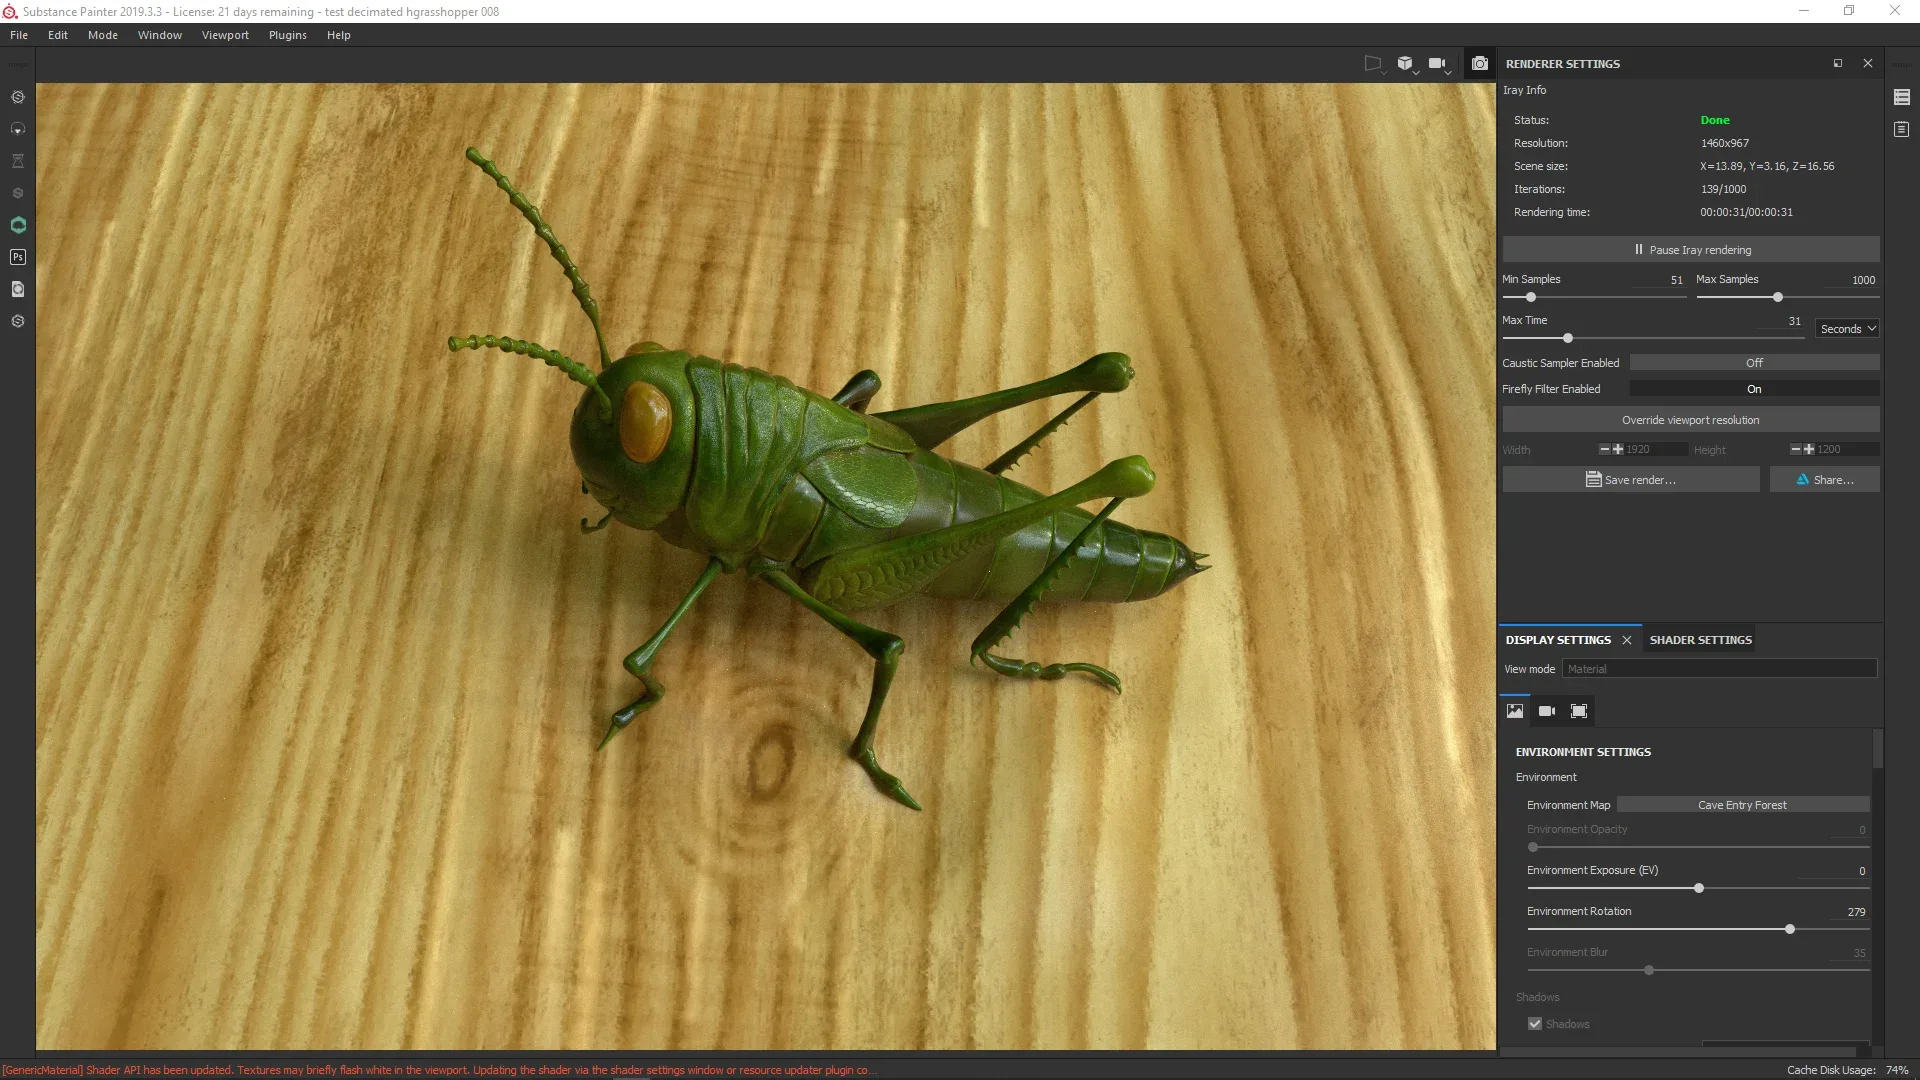Click the Environment Map Cave Entry Forest field
The height and width of the screenshot is (1080, 1920).
[x=1742, y=804]
